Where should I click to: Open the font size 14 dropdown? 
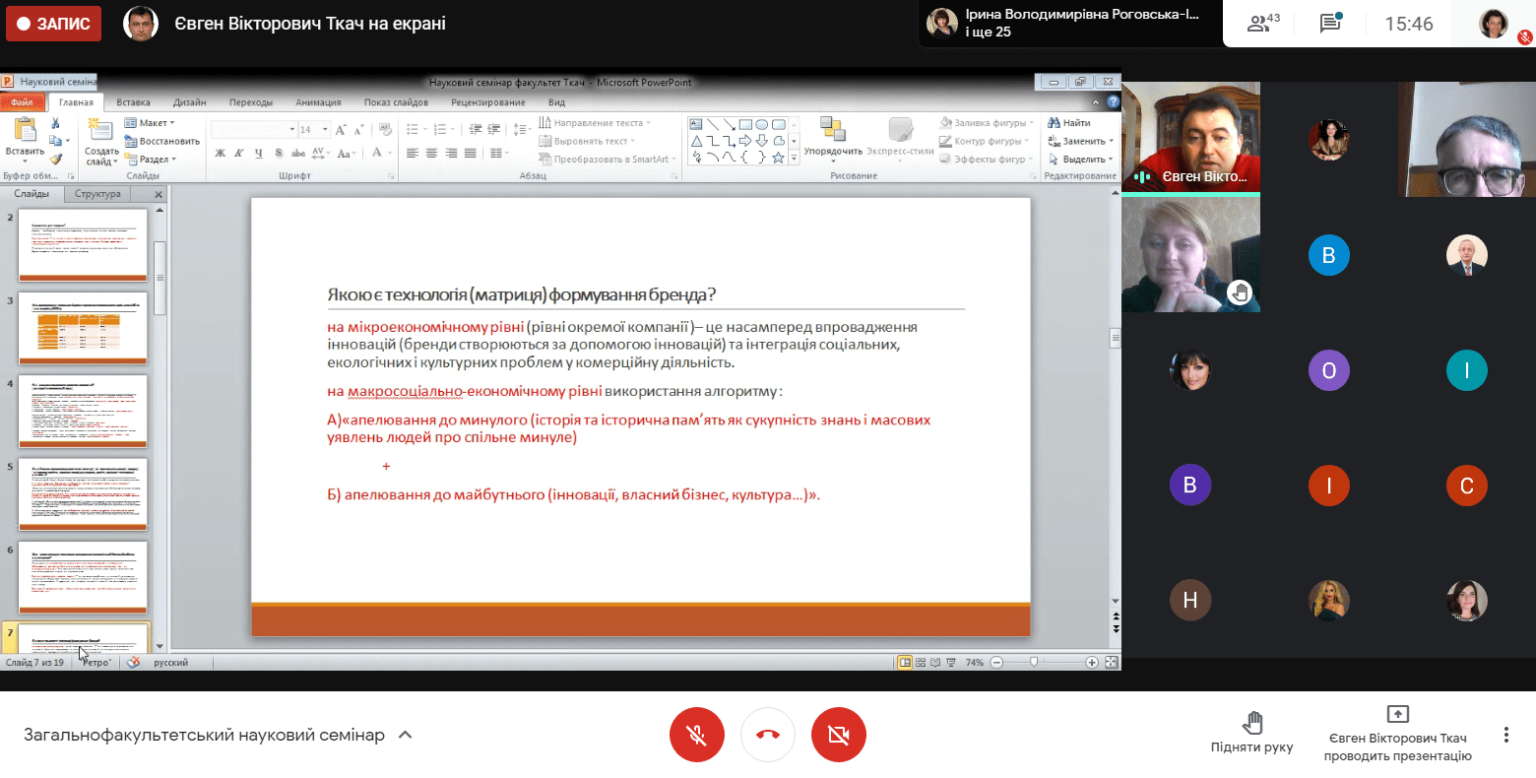click(324, 129)
